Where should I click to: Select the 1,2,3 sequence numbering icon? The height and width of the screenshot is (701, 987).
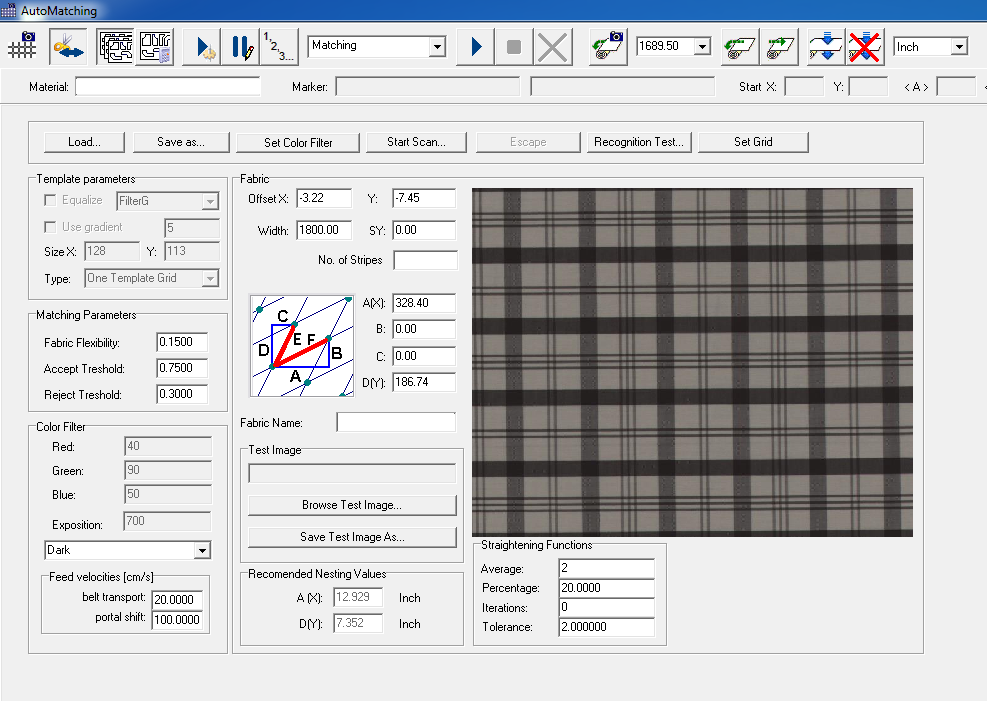[277, 46]
